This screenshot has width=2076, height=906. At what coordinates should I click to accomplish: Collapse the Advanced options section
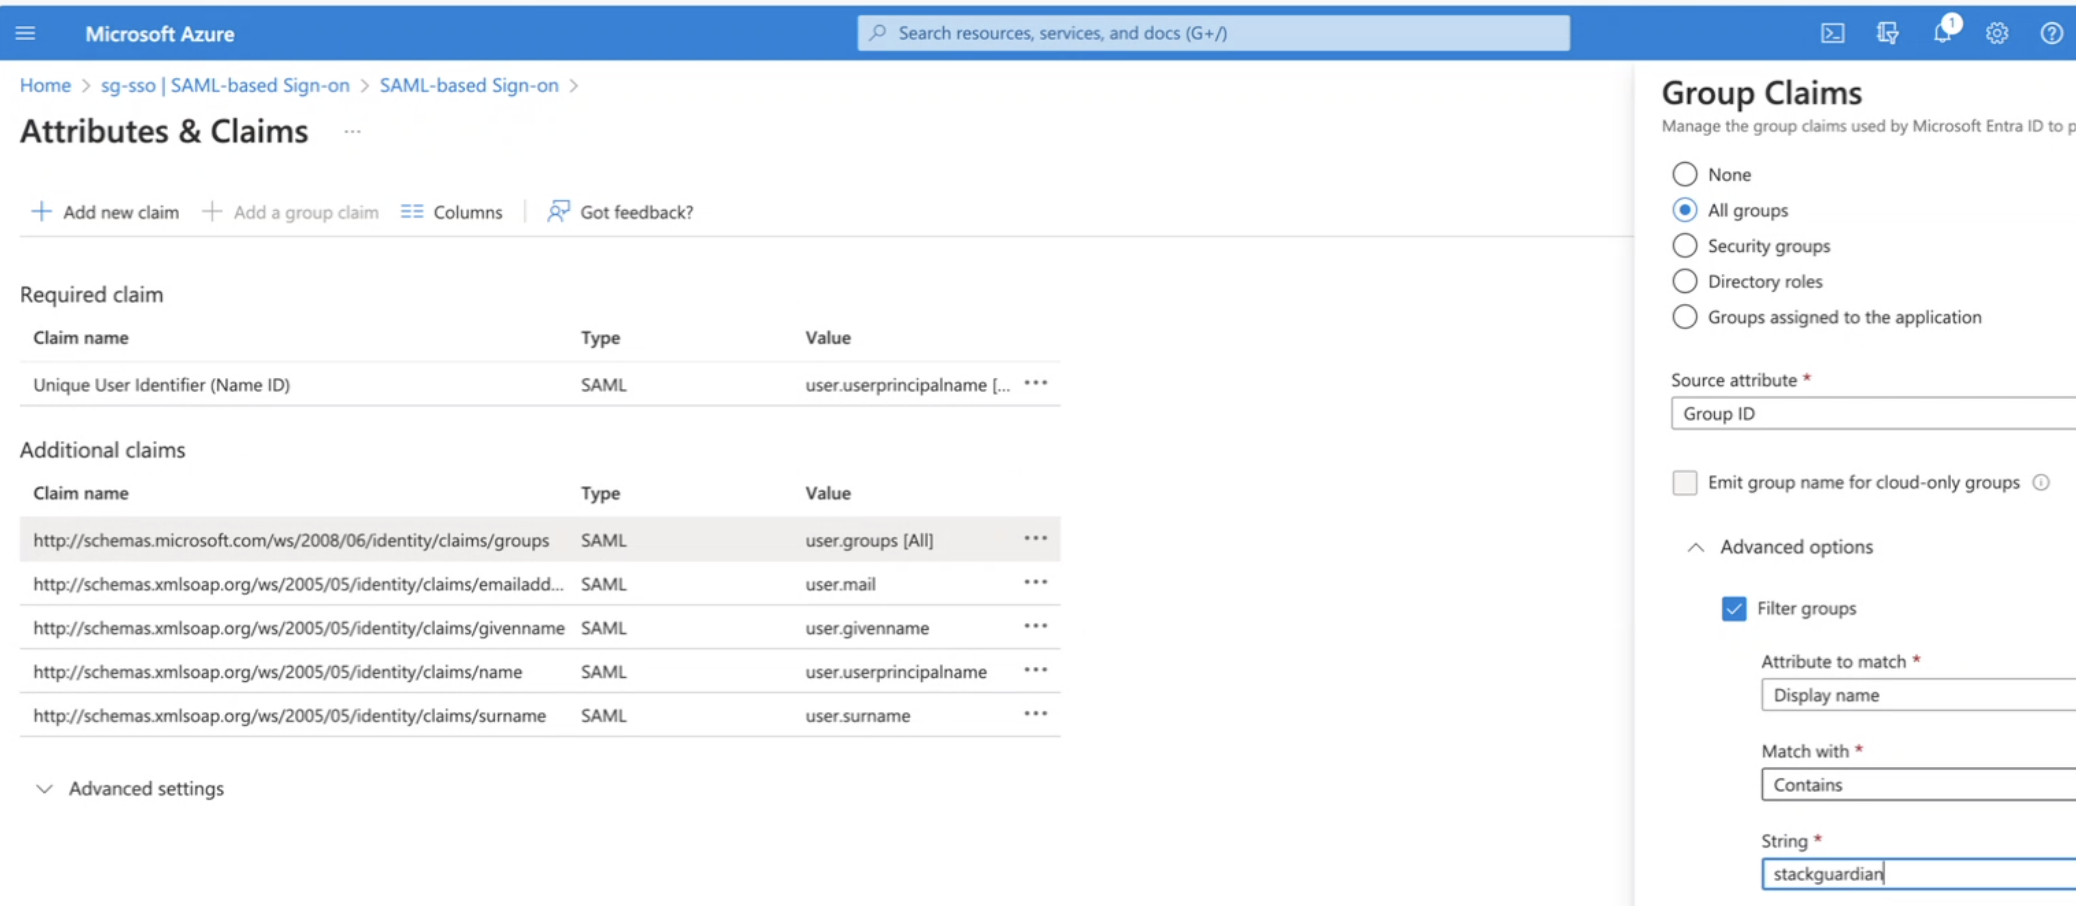(x=1695, y=547)
